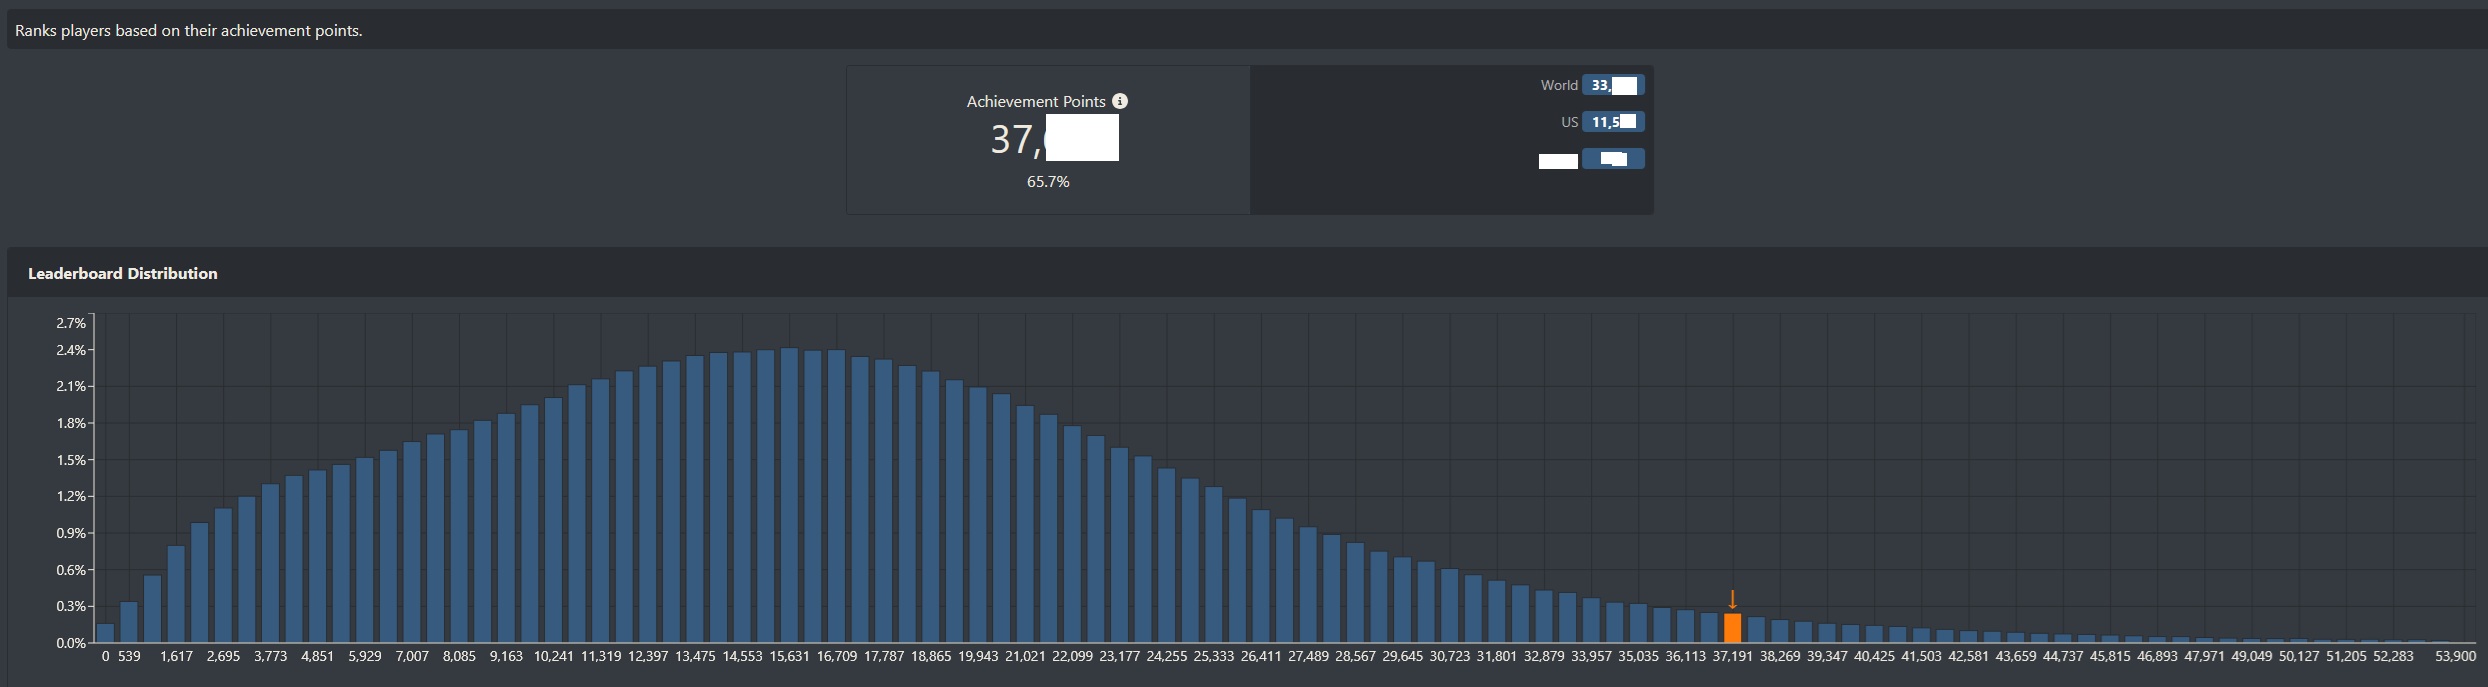Image resolution: width=2488 pixels, height=687 pixels.
Task: Click the 13,475 x-axis label
Action: [695, 656]
